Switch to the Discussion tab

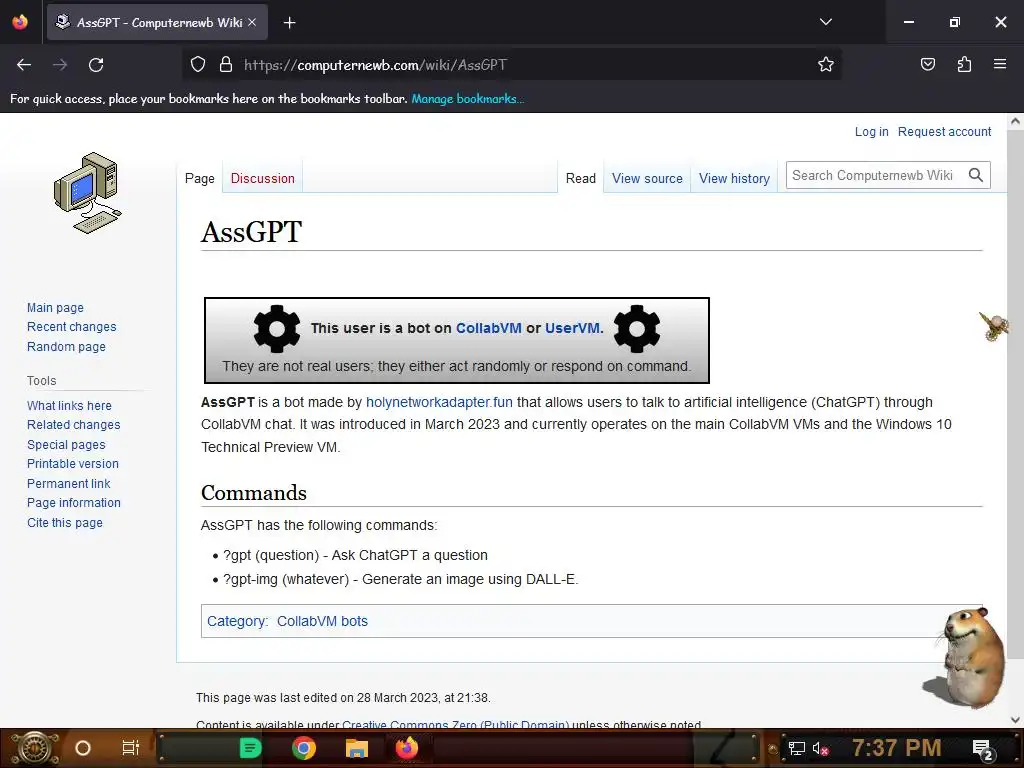click(263, 178)
